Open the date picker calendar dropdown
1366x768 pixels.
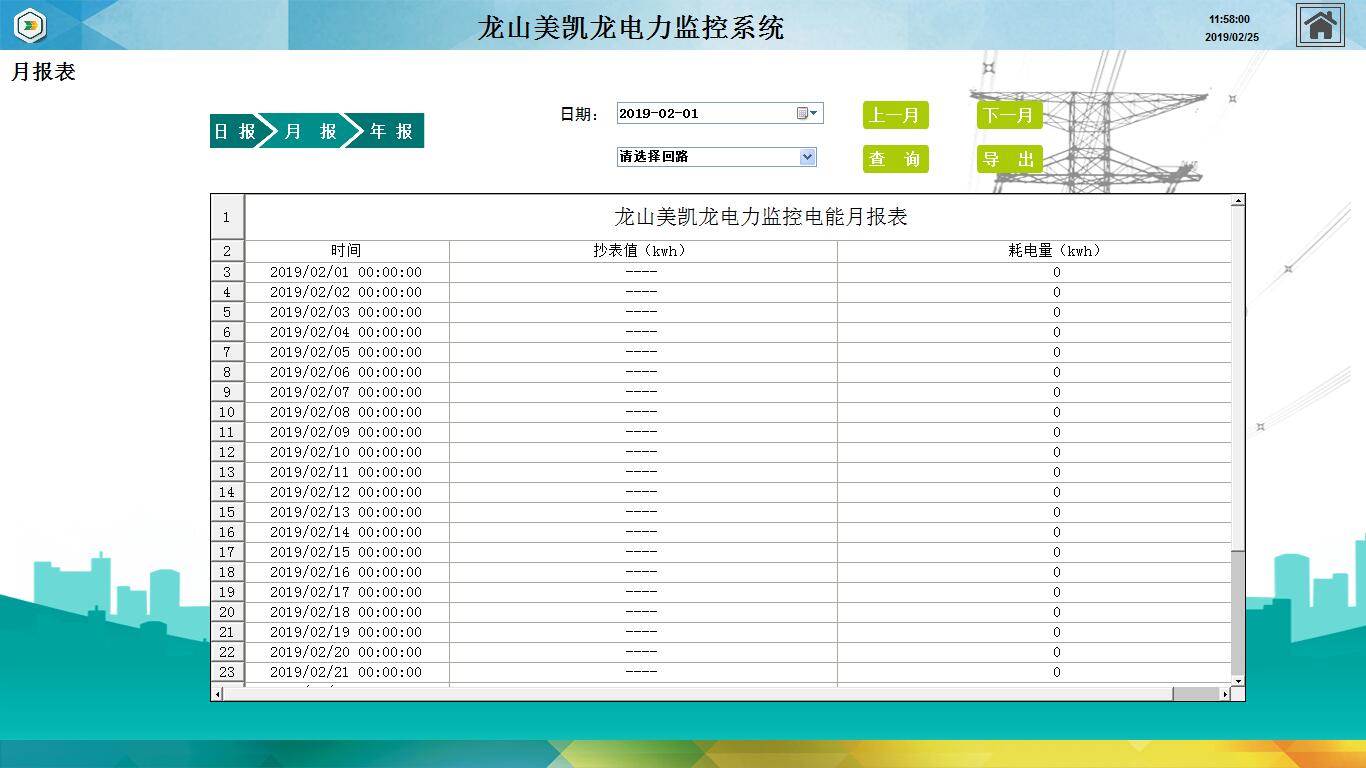tap(808, 114)
